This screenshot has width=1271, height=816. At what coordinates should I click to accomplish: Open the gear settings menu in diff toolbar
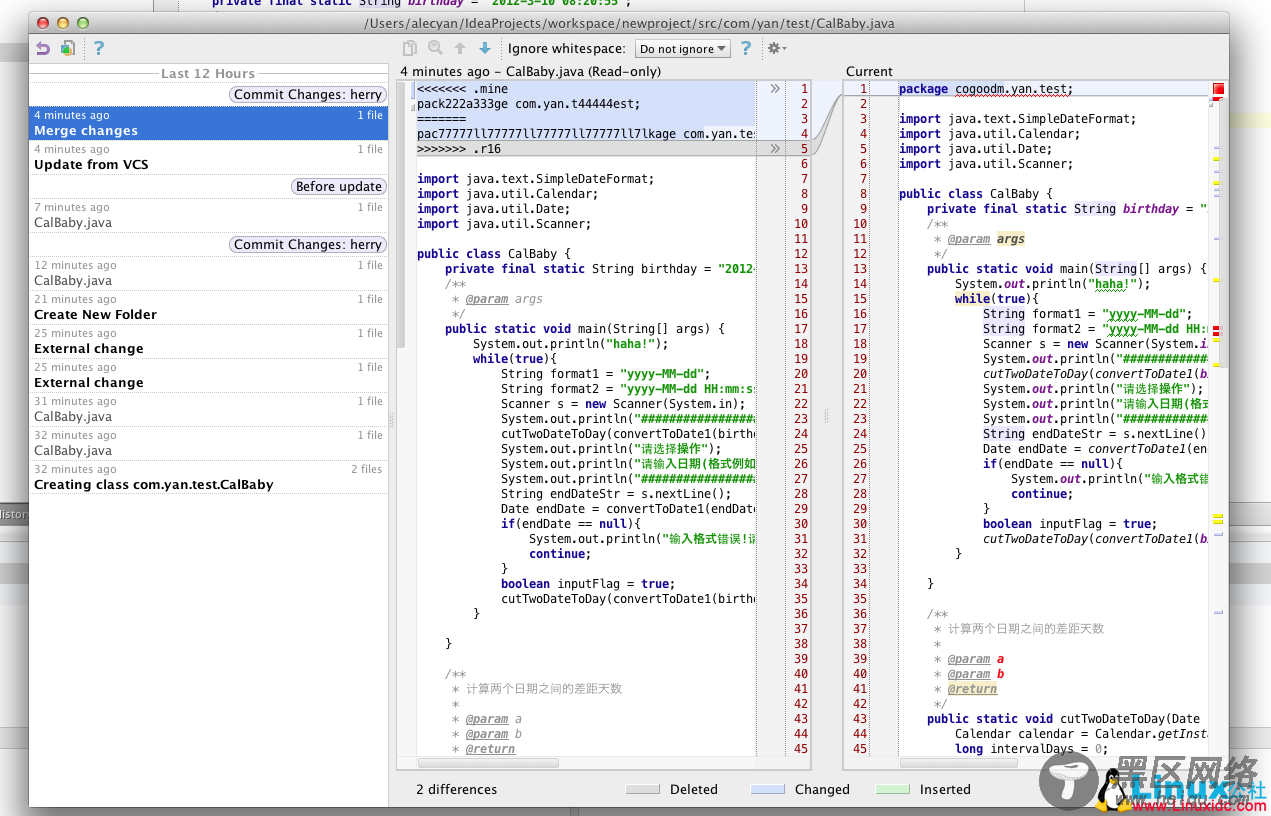point(776,48)
